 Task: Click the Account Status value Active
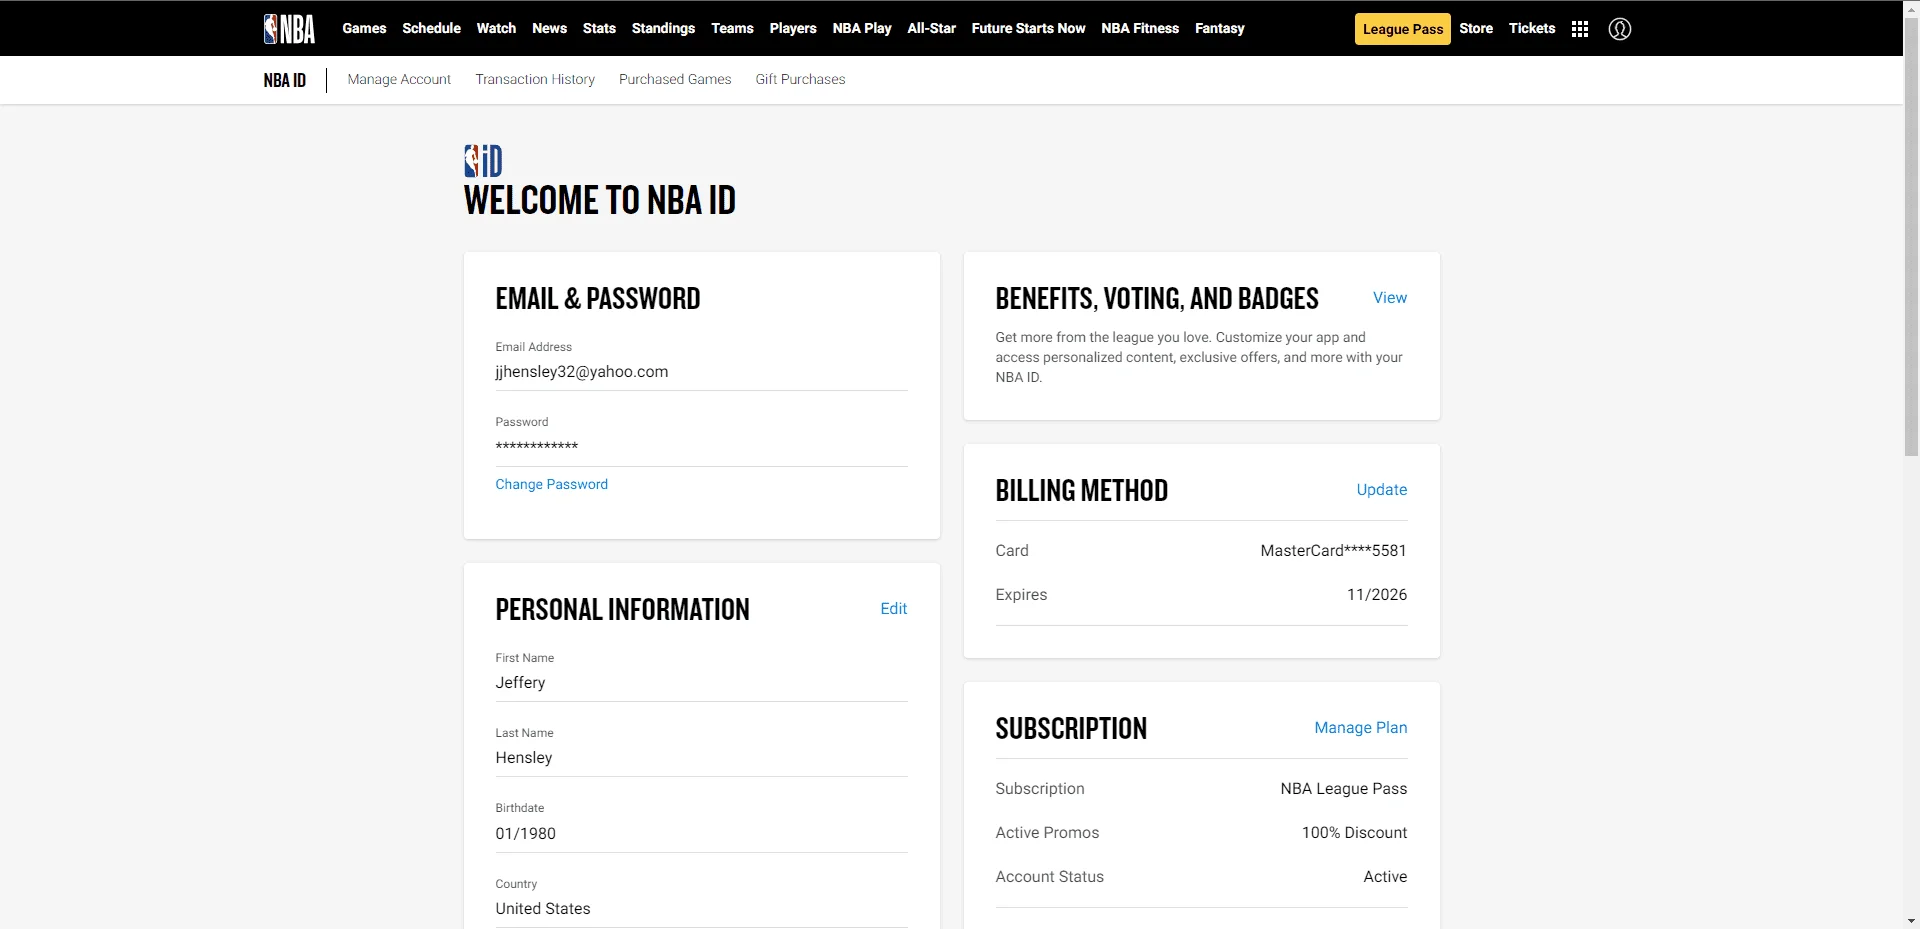point(1385,877)
